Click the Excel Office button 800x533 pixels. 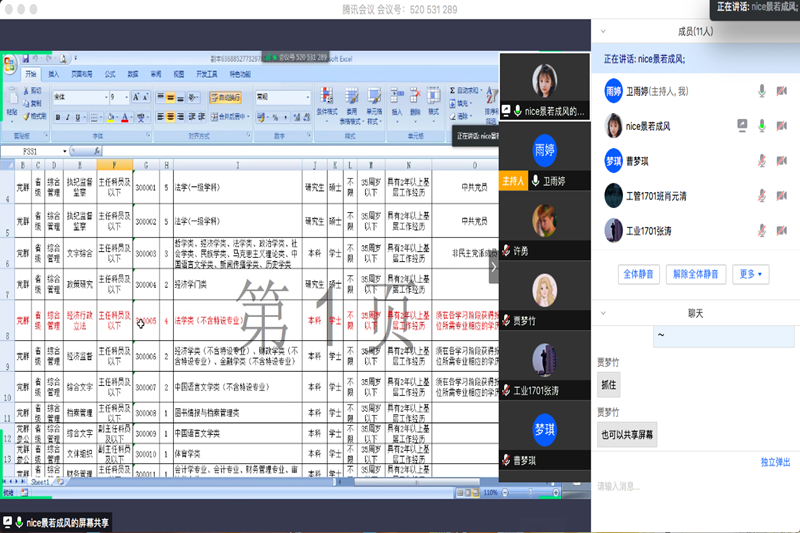10,65
